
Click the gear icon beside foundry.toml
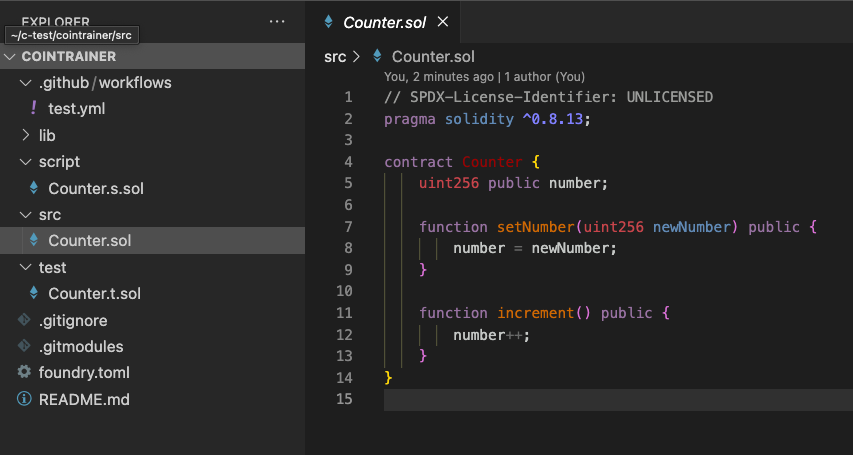click(x=24, y=372)
